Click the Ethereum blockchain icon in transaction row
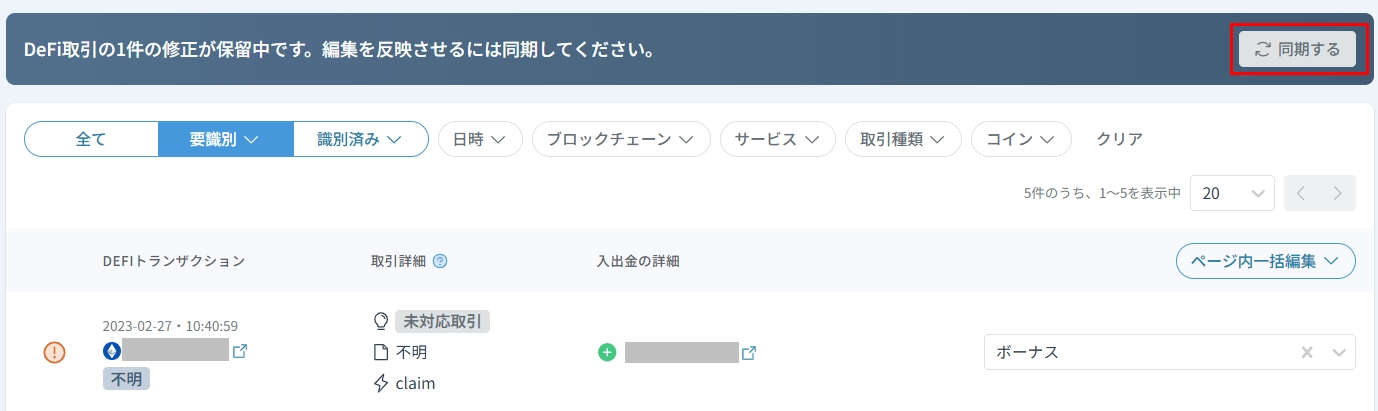The height and width of the screenshot is (411, 1378). (x=111, y=351)
